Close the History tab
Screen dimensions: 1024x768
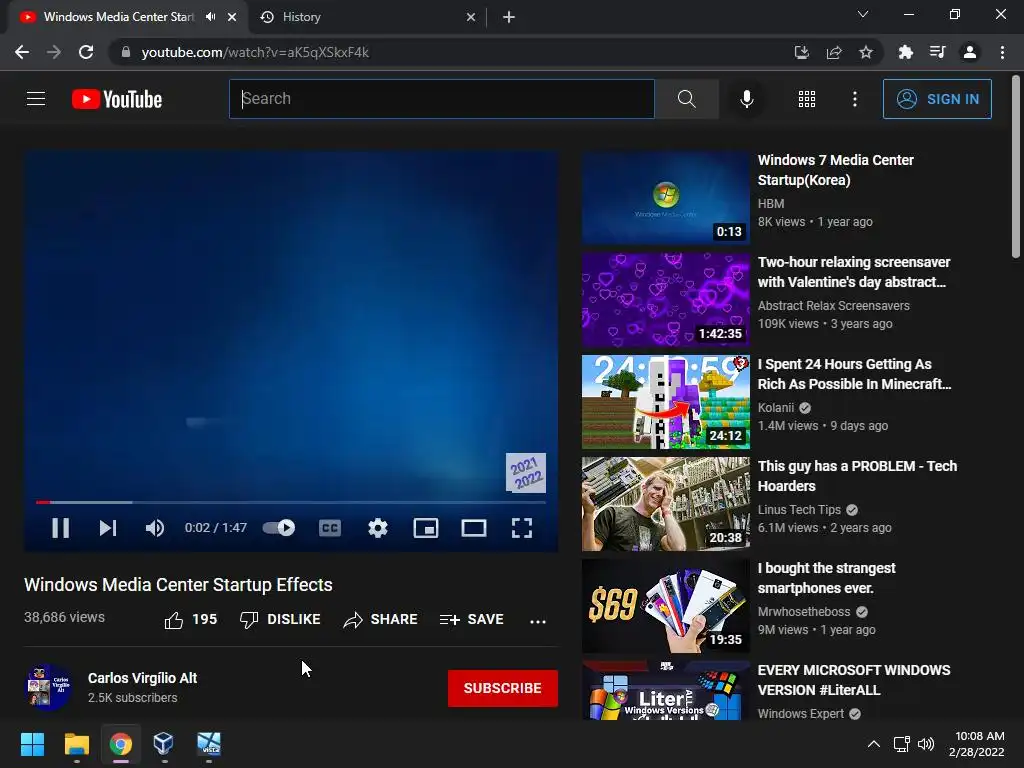click(471, 17)
